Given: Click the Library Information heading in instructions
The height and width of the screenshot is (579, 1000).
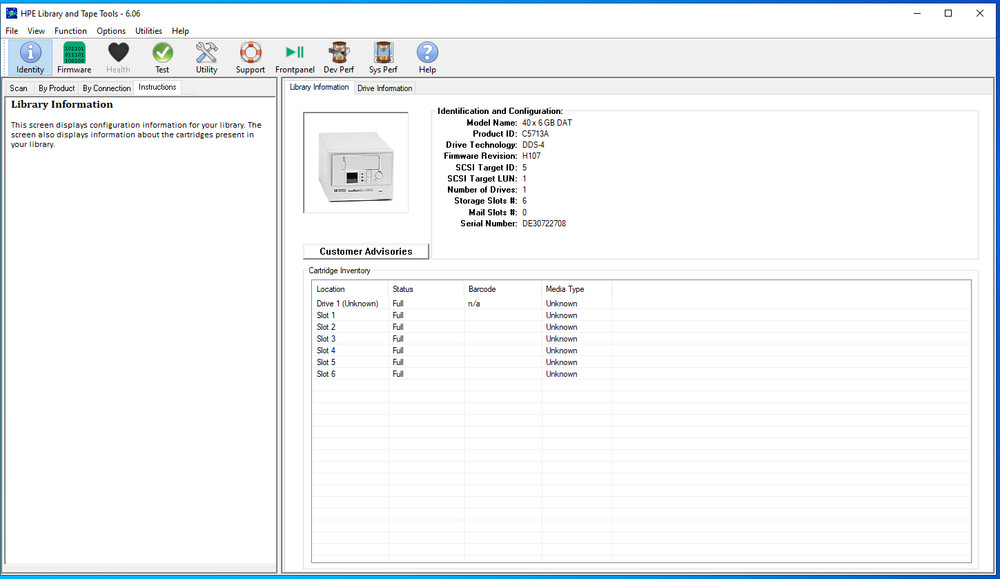Looking at the screenshot, I should coord(62,105).
